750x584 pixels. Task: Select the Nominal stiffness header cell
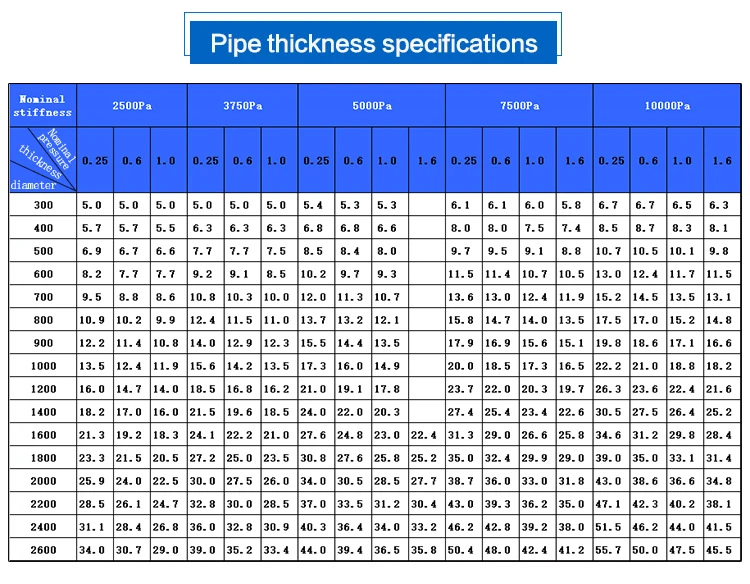coord(42,105)
